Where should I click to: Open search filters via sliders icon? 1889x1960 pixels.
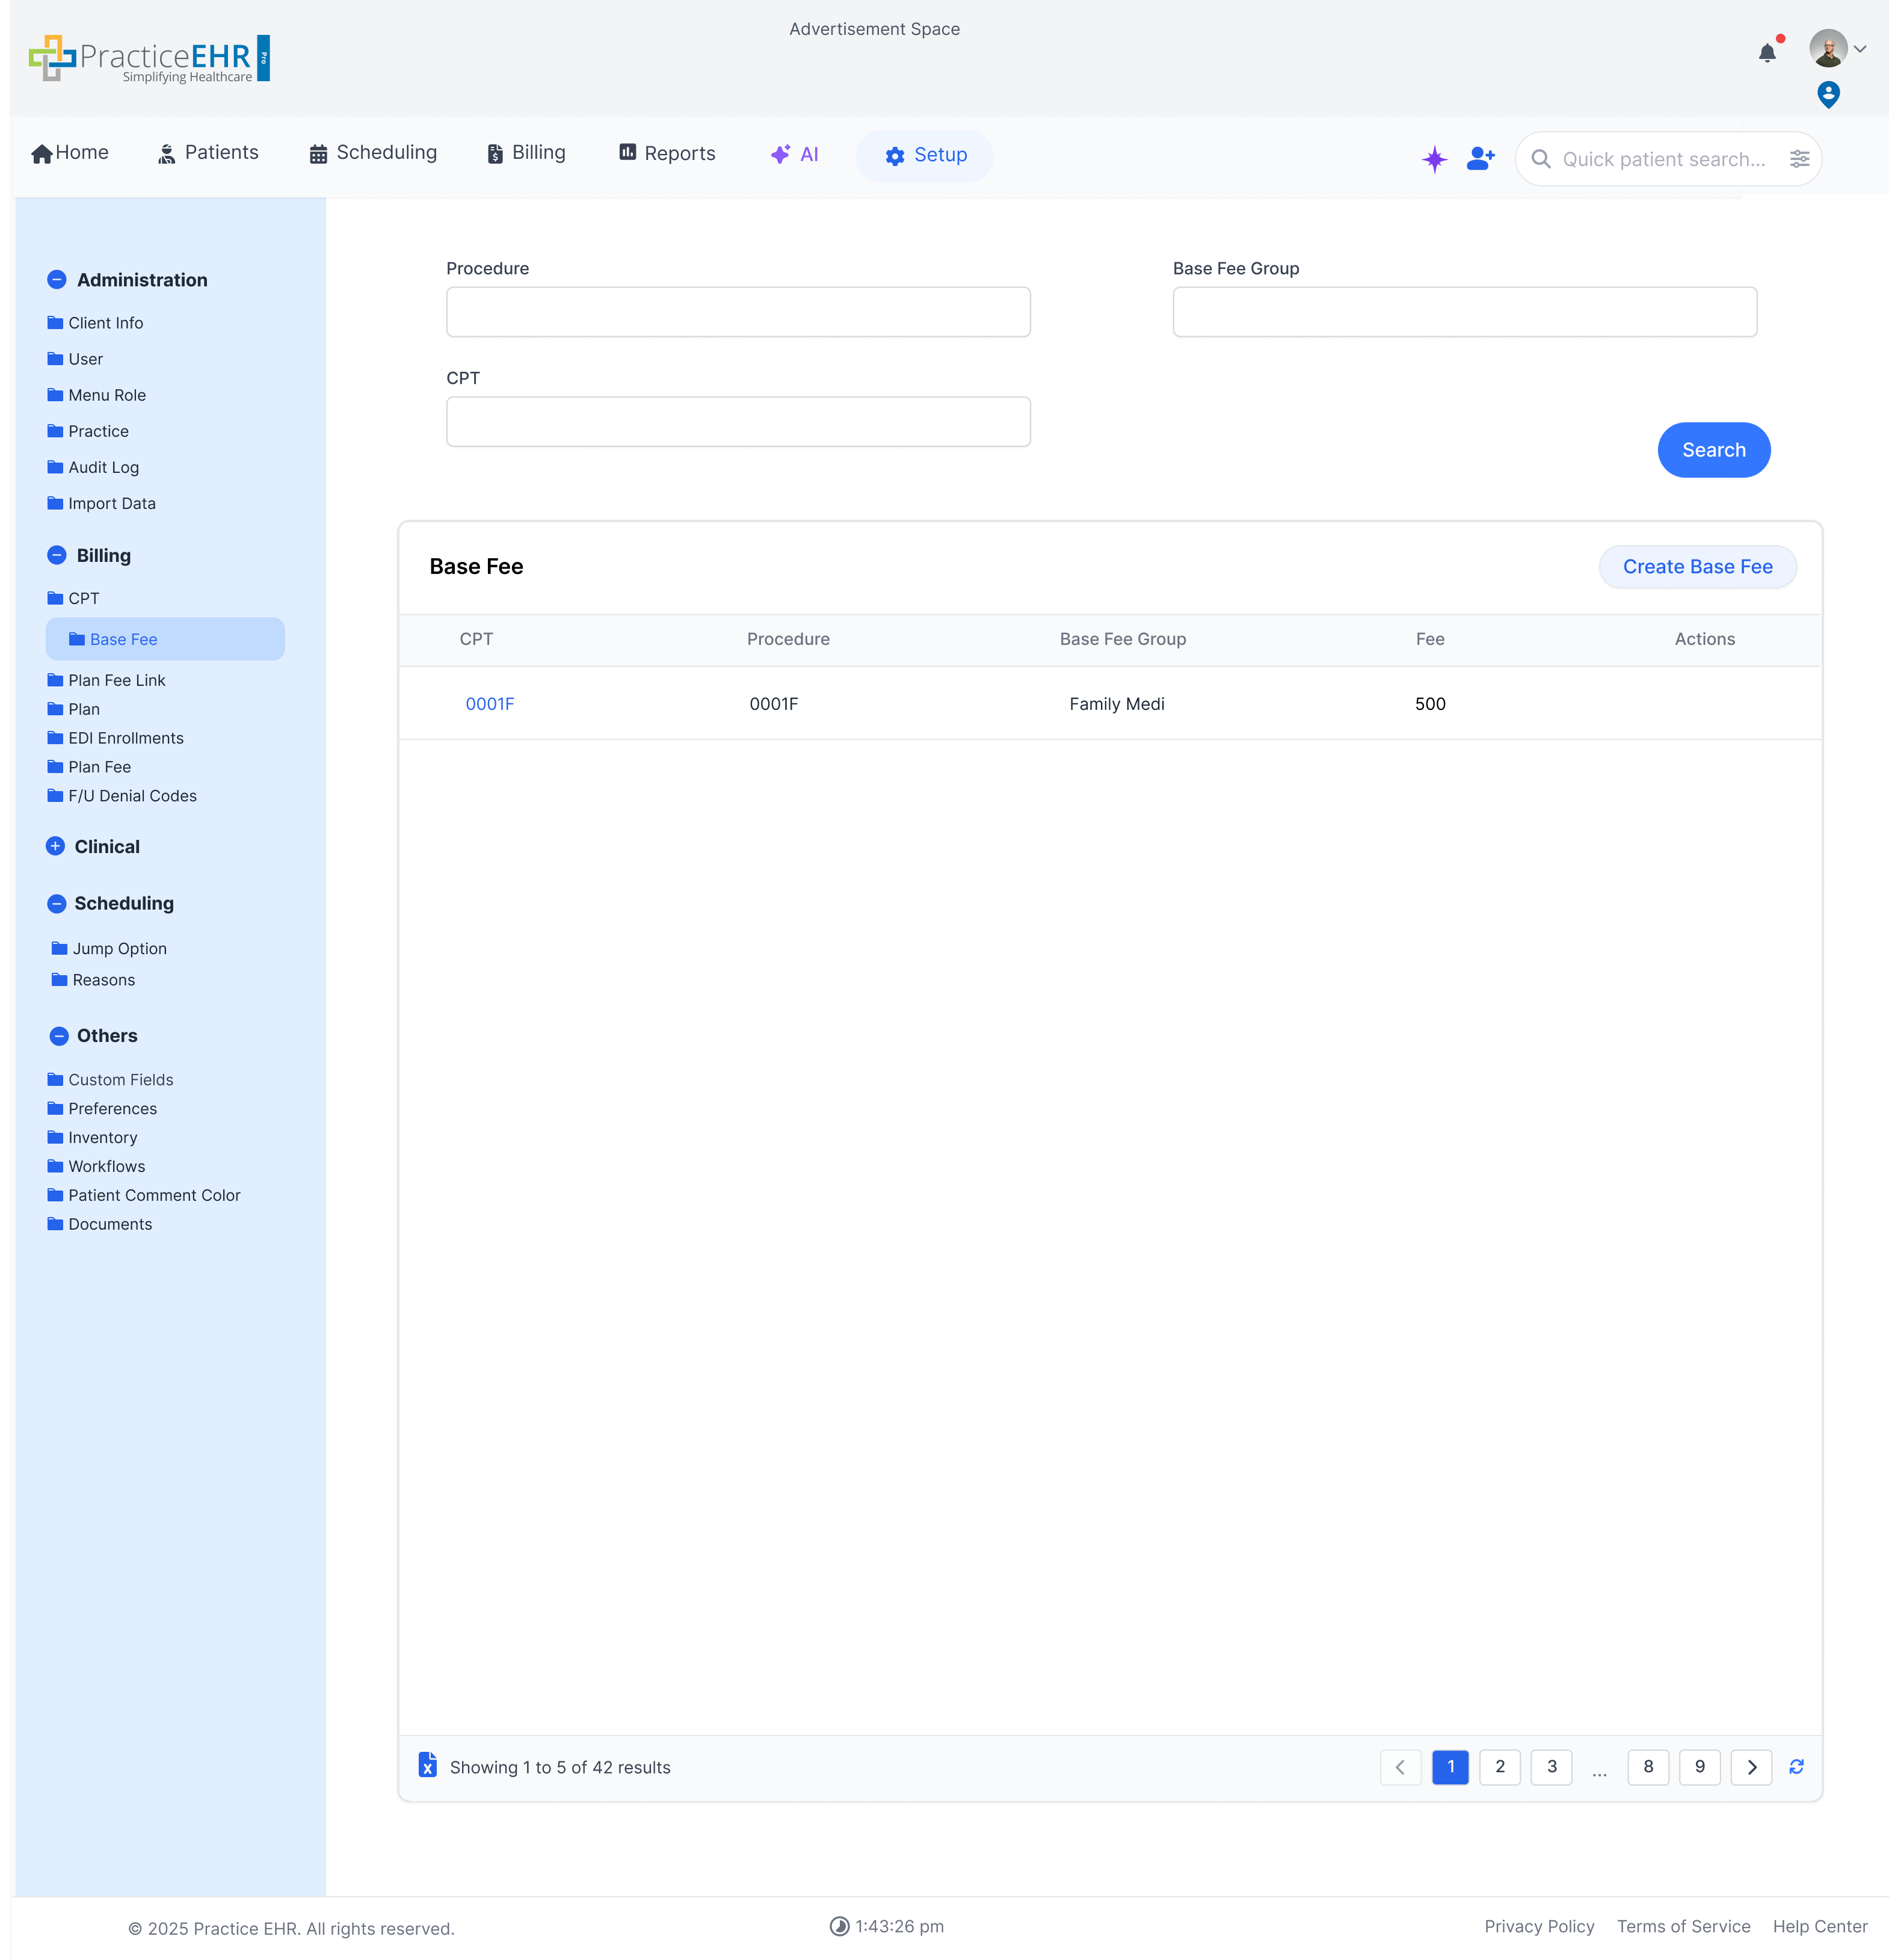(1800, 158)
